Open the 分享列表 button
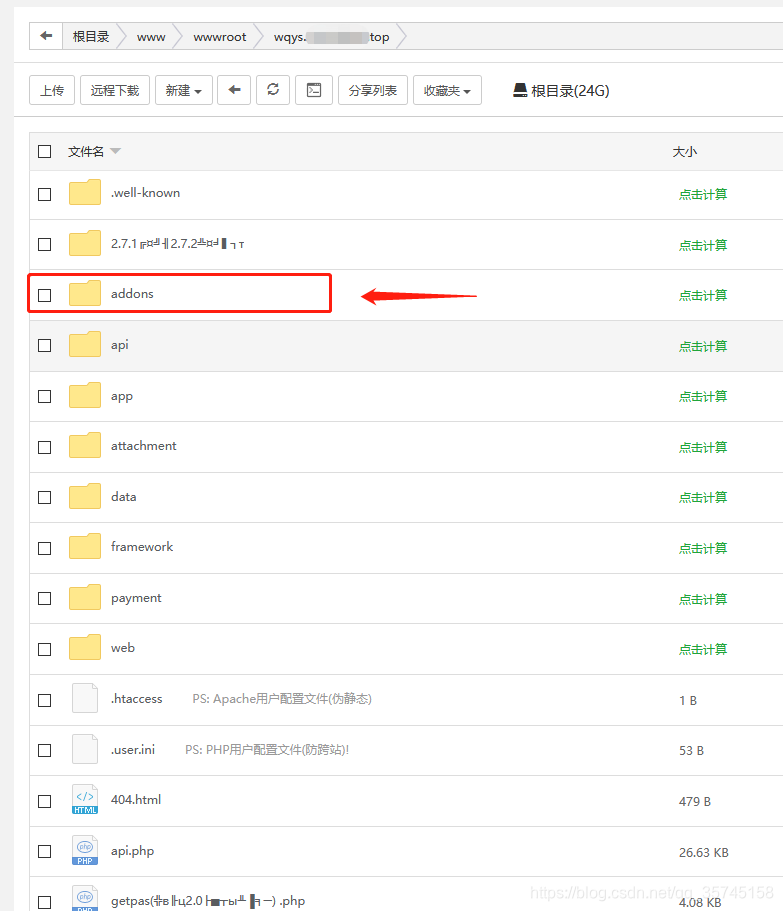 [372, 90]
